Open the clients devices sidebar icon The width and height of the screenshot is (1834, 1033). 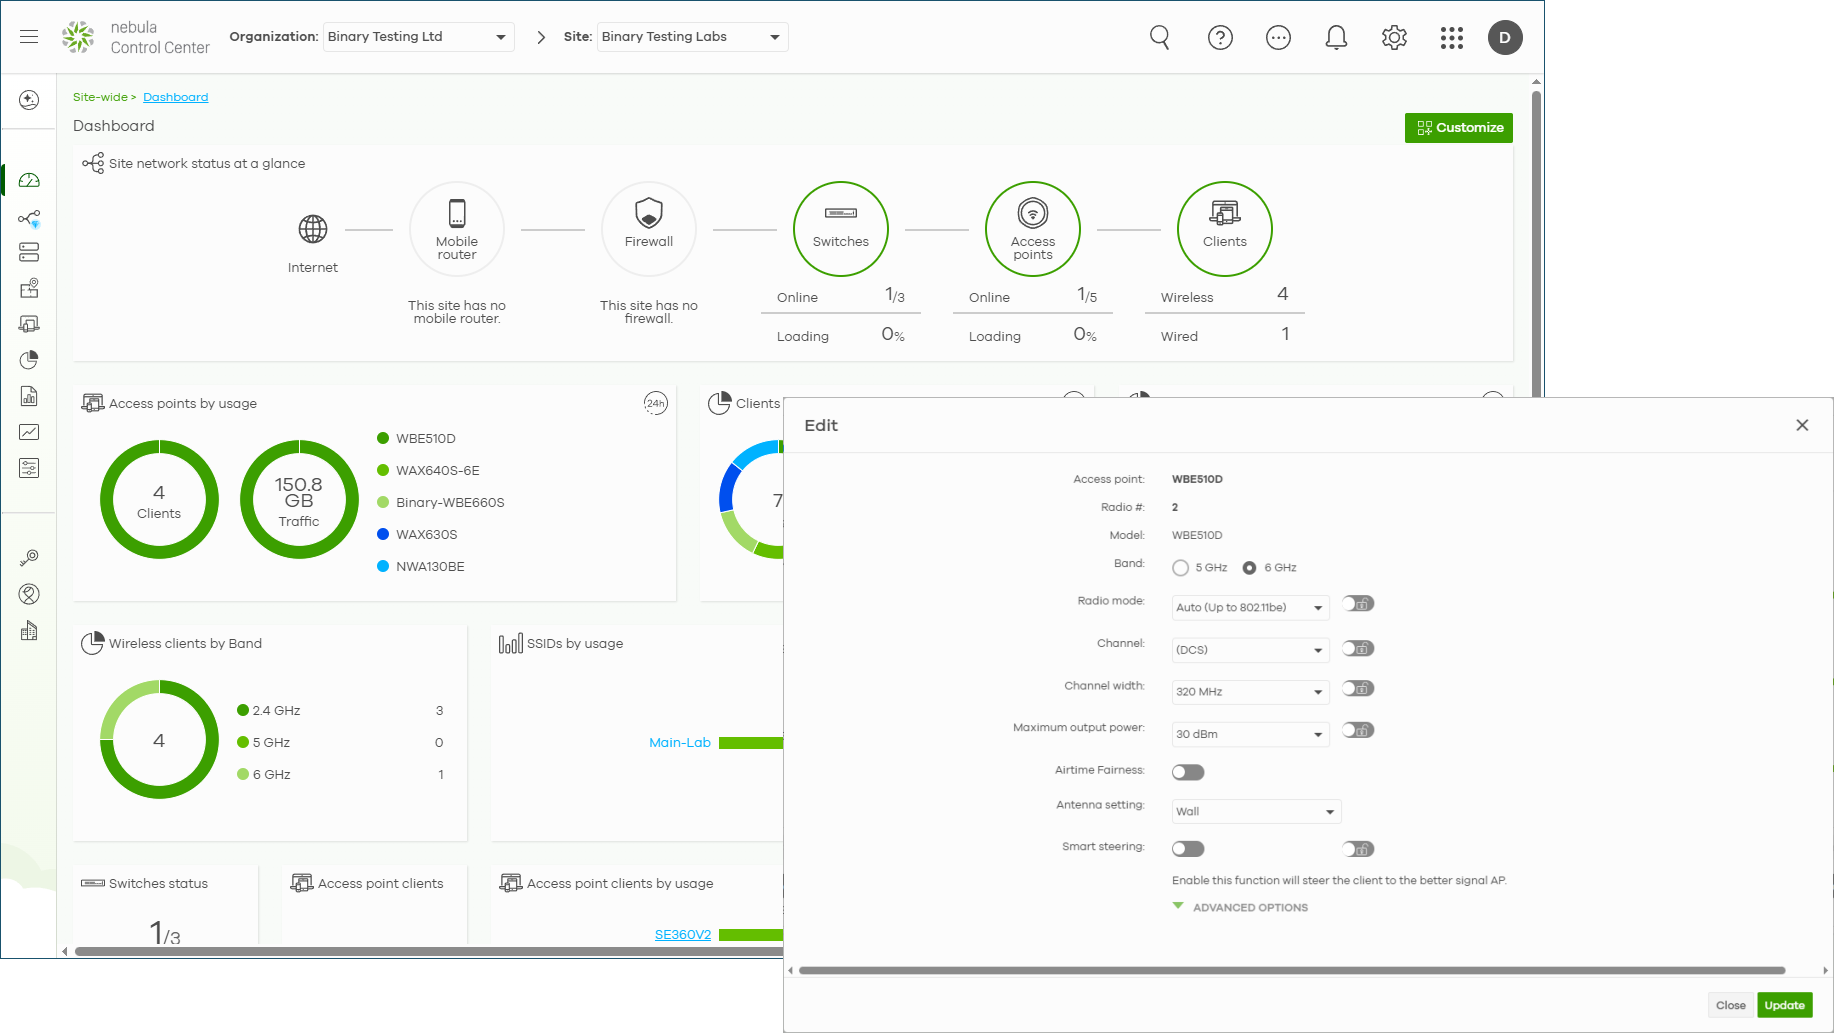(x=29, y=324)
